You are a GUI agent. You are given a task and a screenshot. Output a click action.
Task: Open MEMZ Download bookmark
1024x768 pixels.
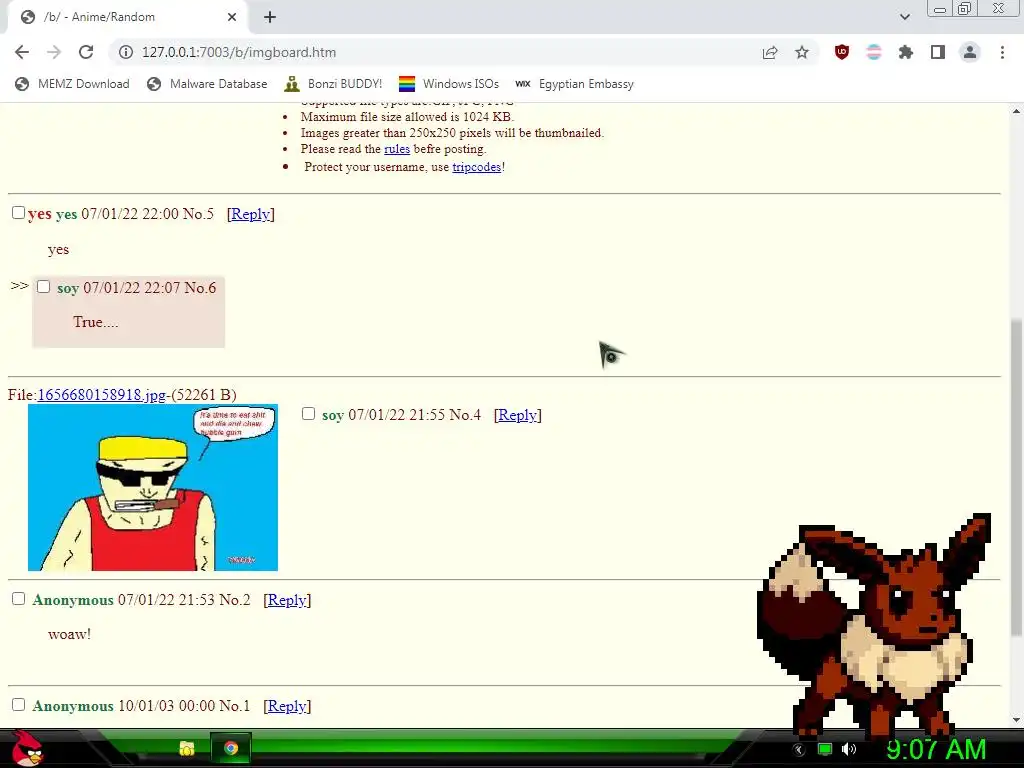coord(72,84)
